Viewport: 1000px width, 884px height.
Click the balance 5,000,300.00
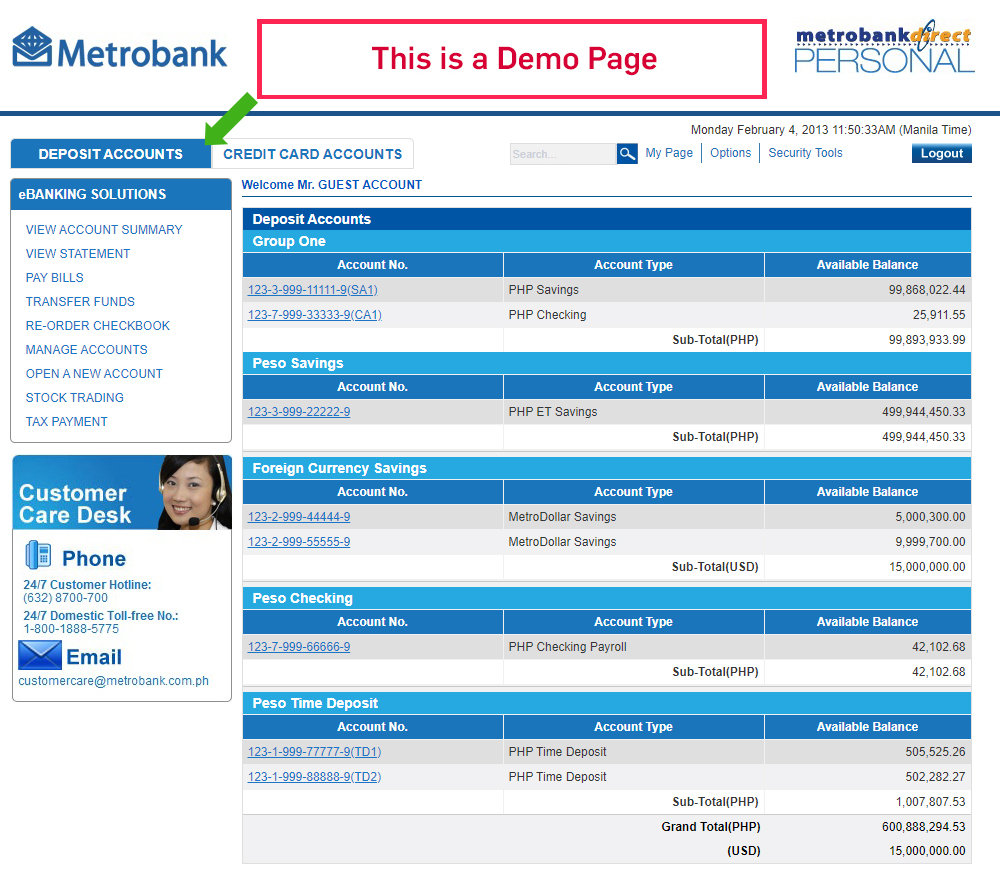point(930,517)
